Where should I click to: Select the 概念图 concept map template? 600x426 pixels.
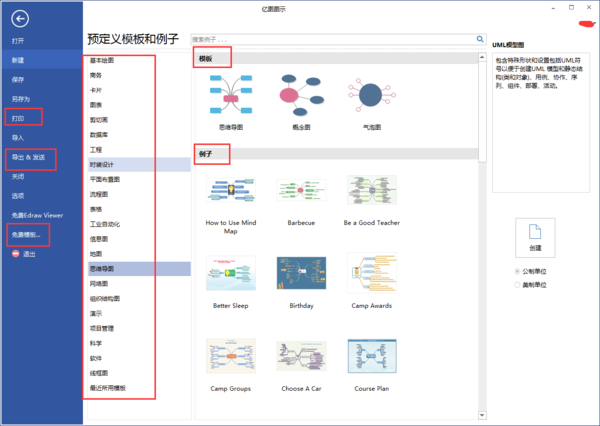click(x=301, y=102)
